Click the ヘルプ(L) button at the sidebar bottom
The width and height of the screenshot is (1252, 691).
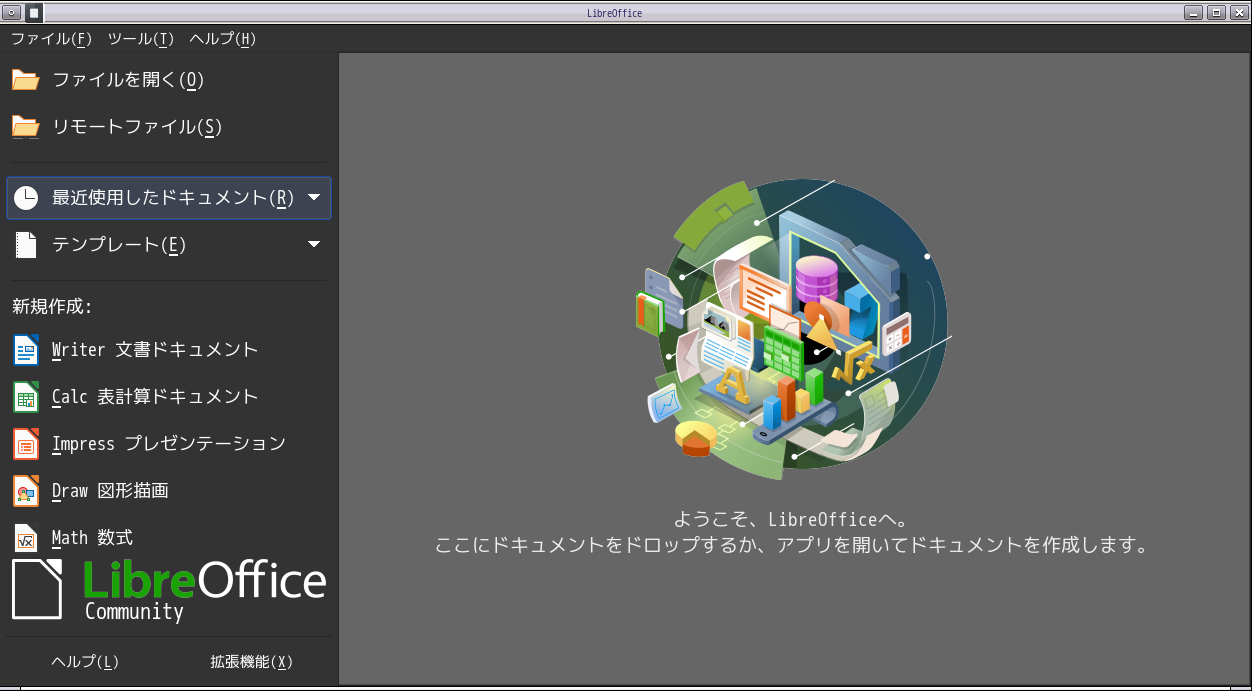85,662
